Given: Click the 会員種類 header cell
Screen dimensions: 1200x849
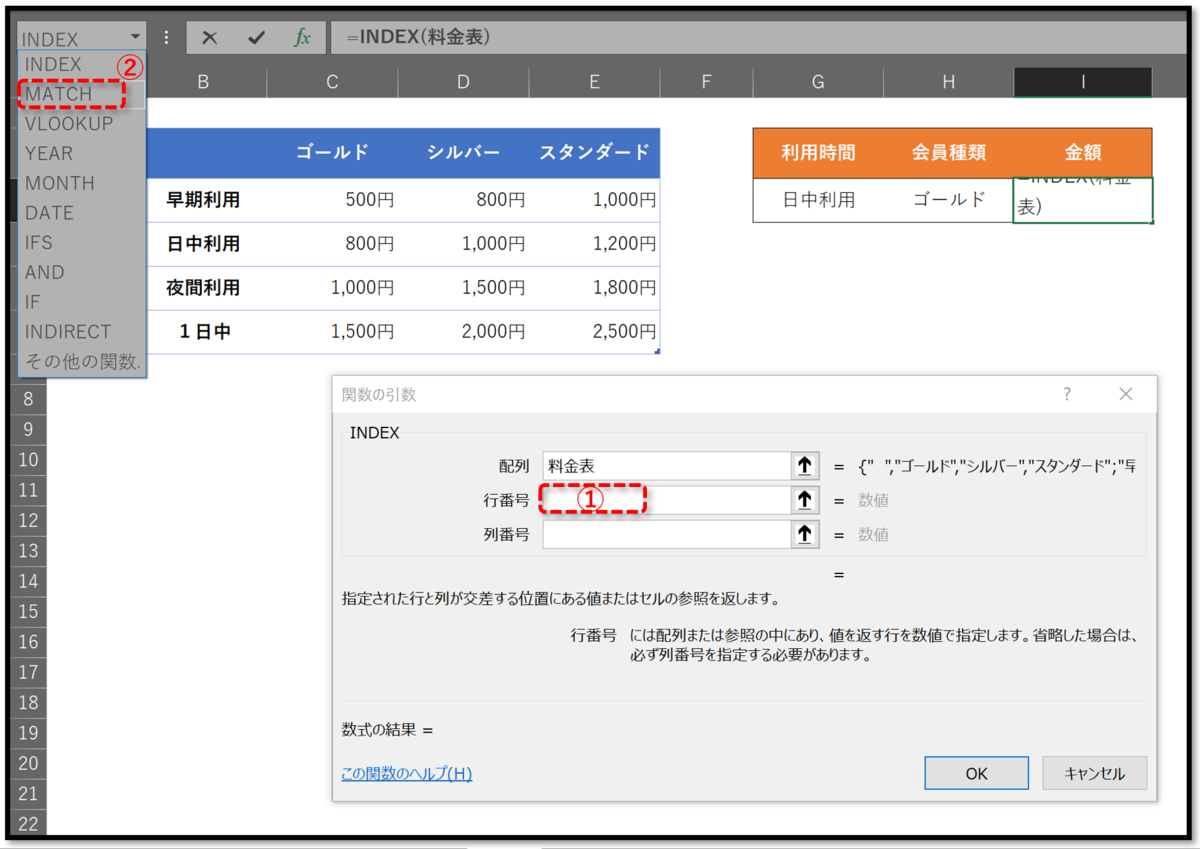Looking at the screenshot, I should point(948,153).
